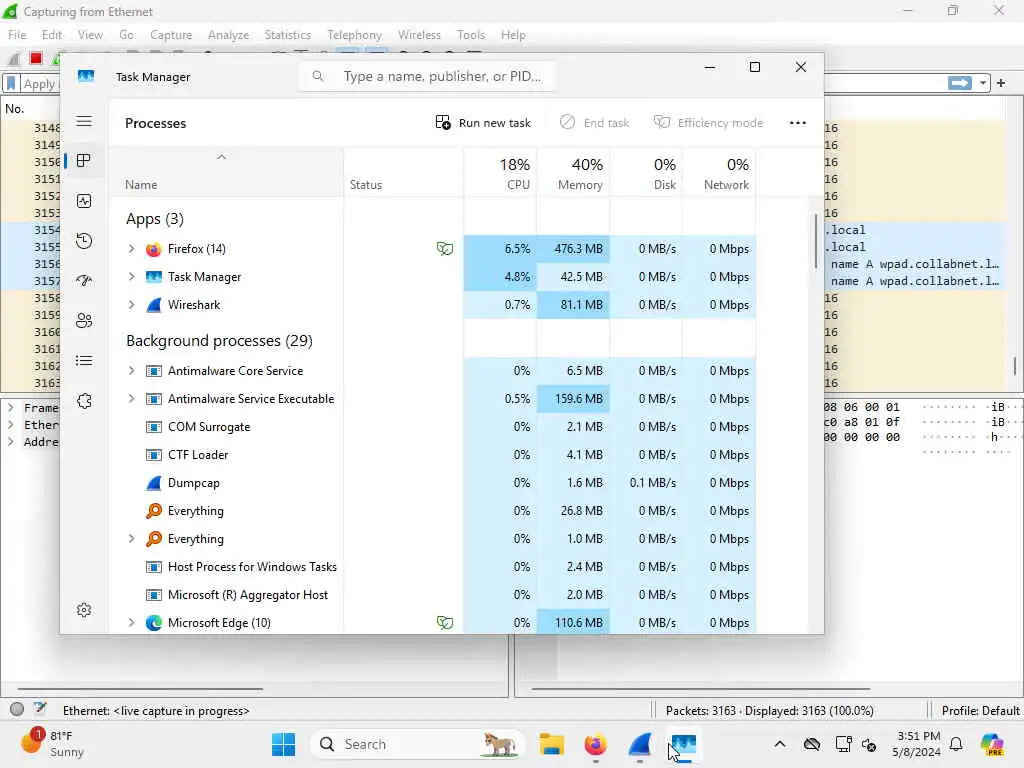The width and height of the screenshot is (1024, 768).
Task: Open Wireshark Help menu
Action: tap(513, 35)
